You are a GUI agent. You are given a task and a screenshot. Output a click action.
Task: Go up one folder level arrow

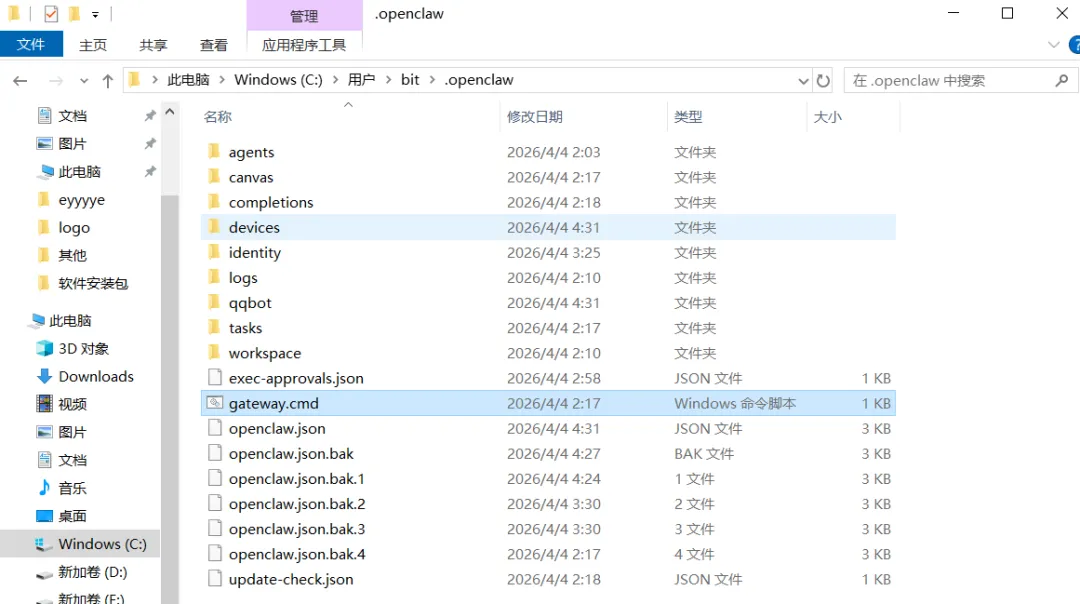click(x=107, y=81)
